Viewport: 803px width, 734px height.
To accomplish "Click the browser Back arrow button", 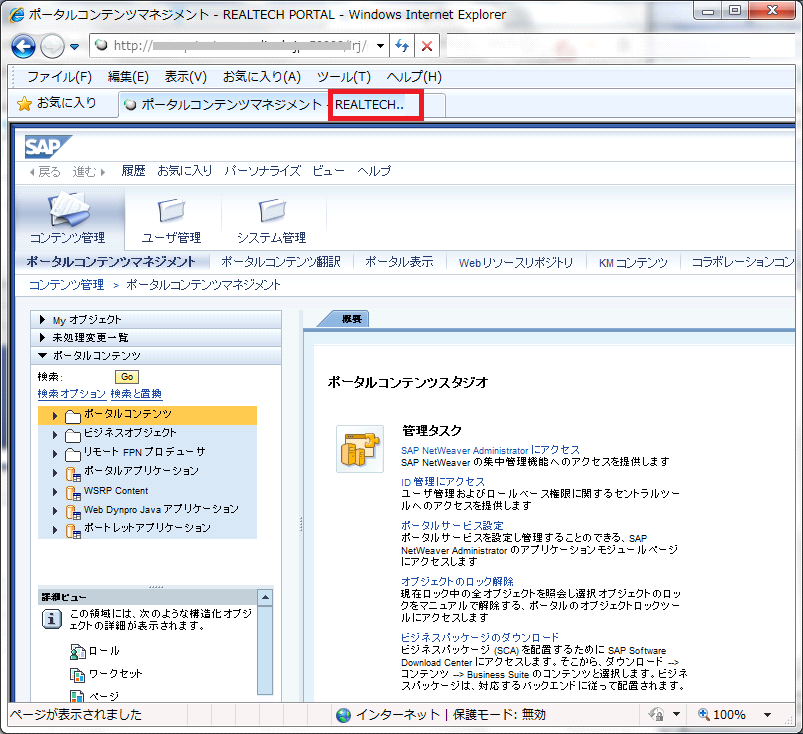I will [23, 47].
